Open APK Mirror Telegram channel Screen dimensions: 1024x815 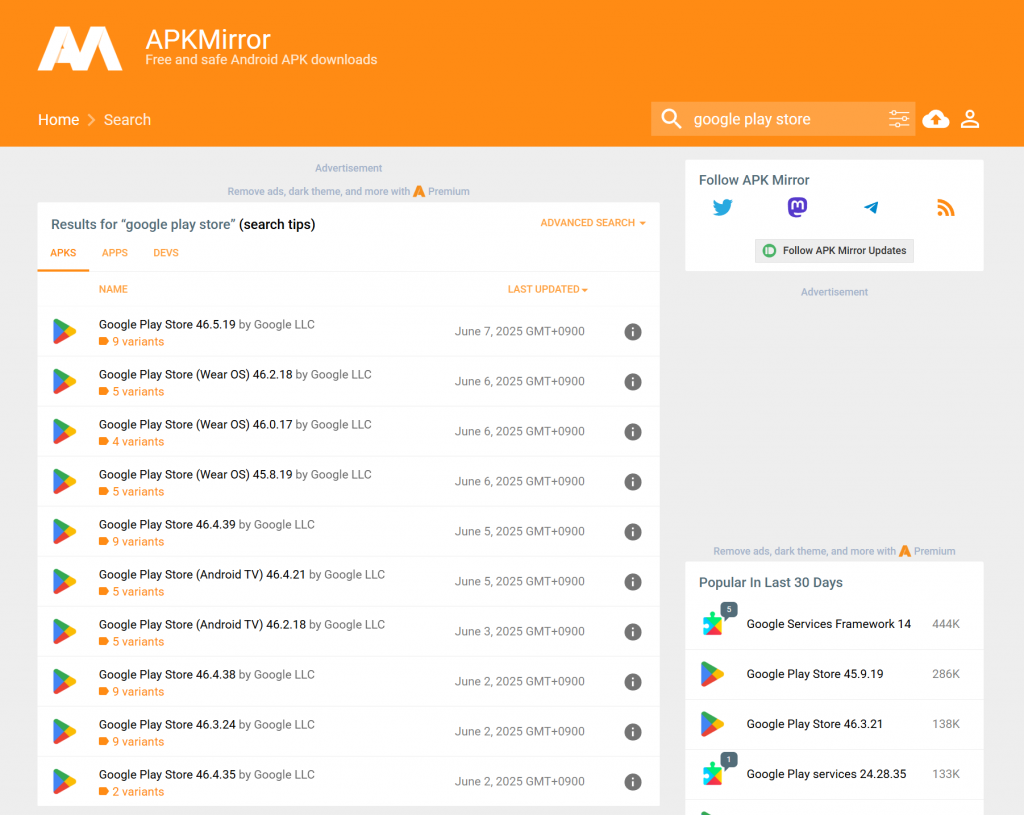[871, 208]
